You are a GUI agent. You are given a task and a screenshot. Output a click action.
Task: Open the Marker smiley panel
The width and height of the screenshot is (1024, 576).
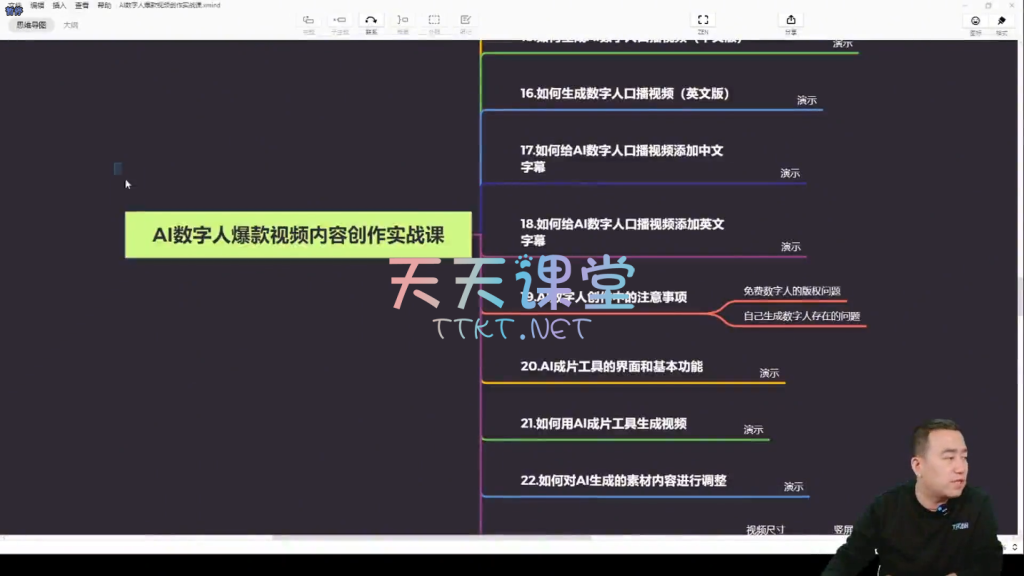(x=975, y=22)
